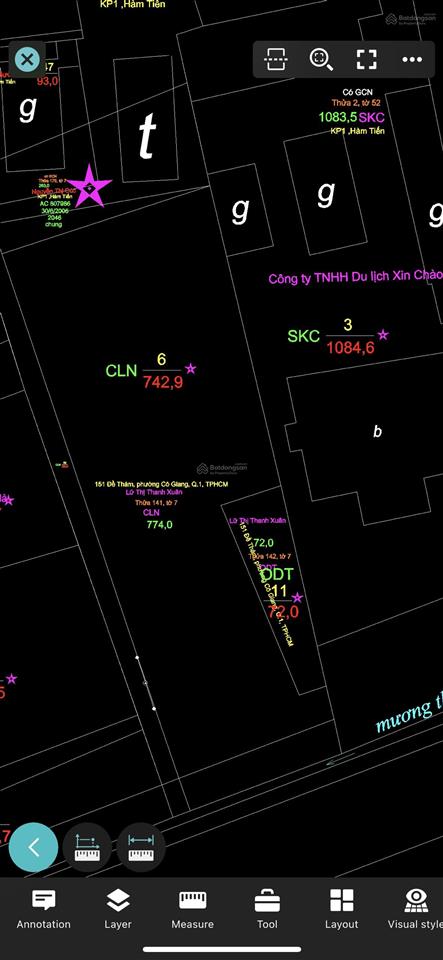Open the Annotation tab
The width and height of the screenshot is (443, 960).
tap(43, 909)
